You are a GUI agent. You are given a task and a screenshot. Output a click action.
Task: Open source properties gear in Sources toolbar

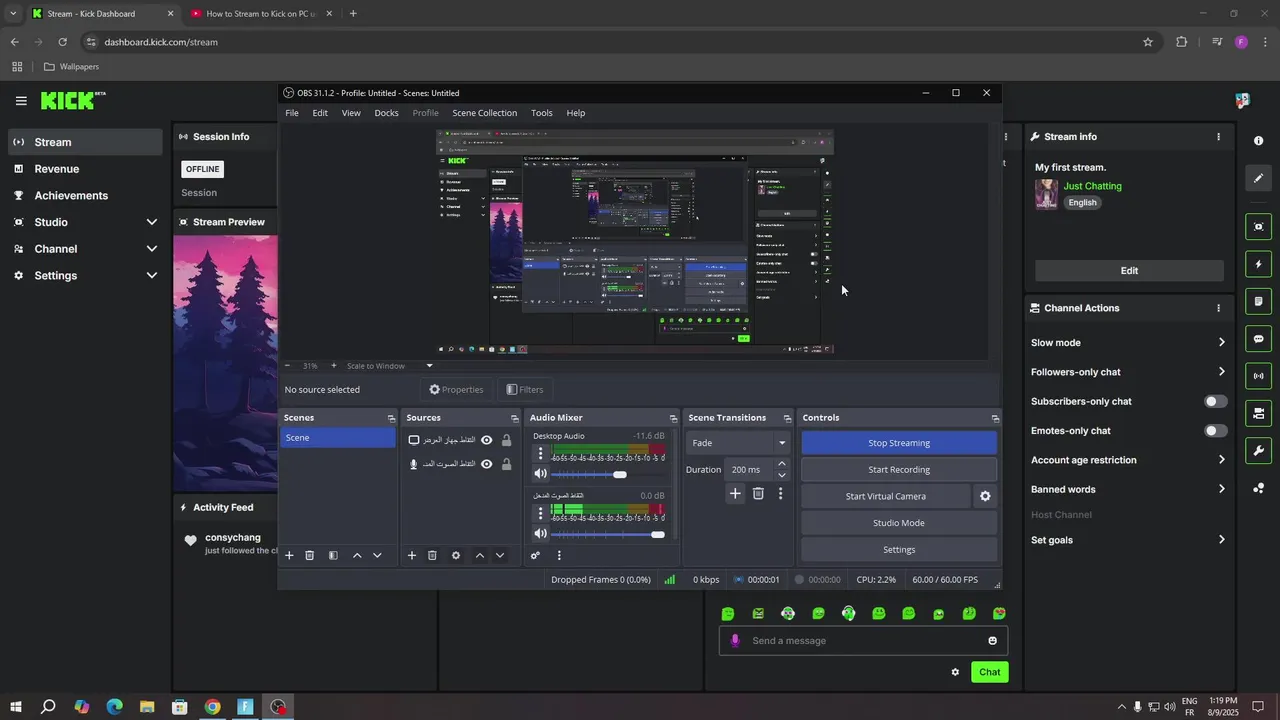point(456,555)
